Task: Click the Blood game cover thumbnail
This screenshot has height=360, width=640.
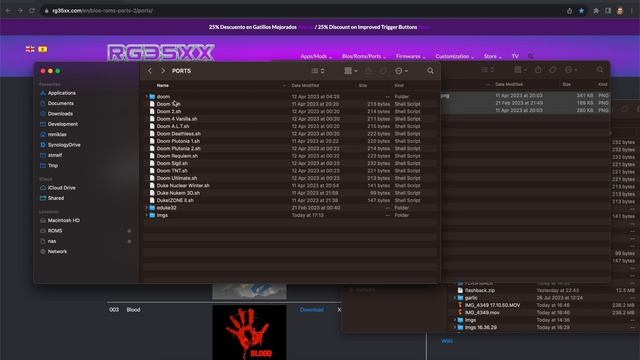Action: pos(249,332)
